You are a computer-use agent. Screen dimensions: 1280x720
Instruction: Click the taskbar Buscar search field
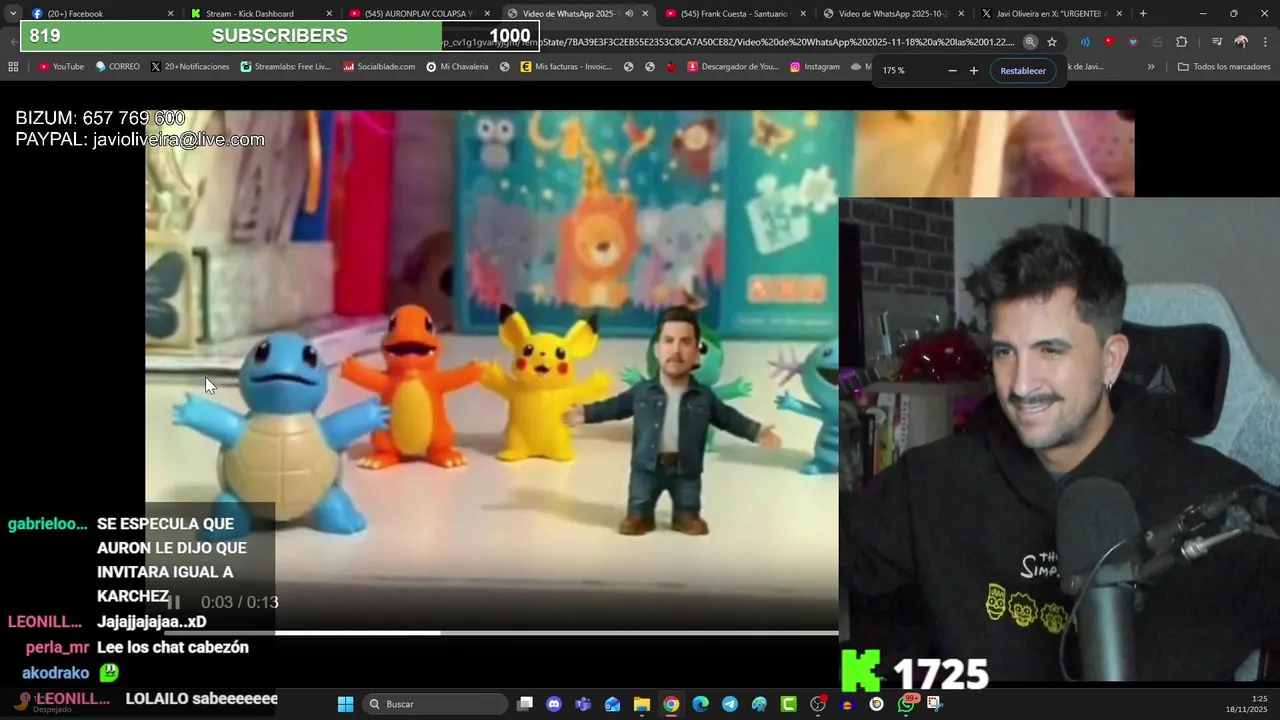tap(434, 704)
